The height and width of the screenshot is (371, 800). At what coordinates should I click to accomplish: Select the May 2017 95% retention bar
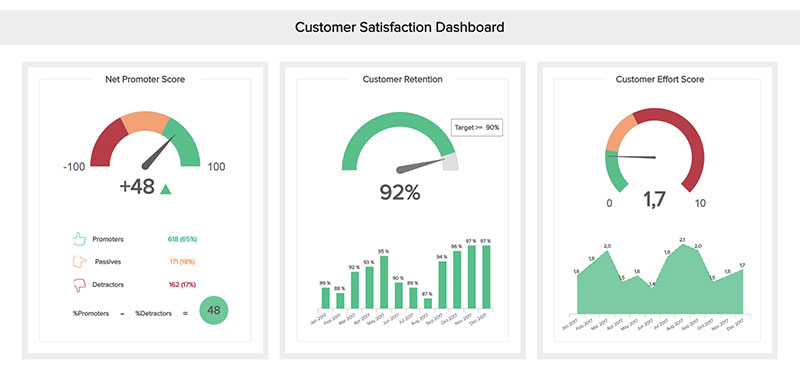click(x=384, y=282)
